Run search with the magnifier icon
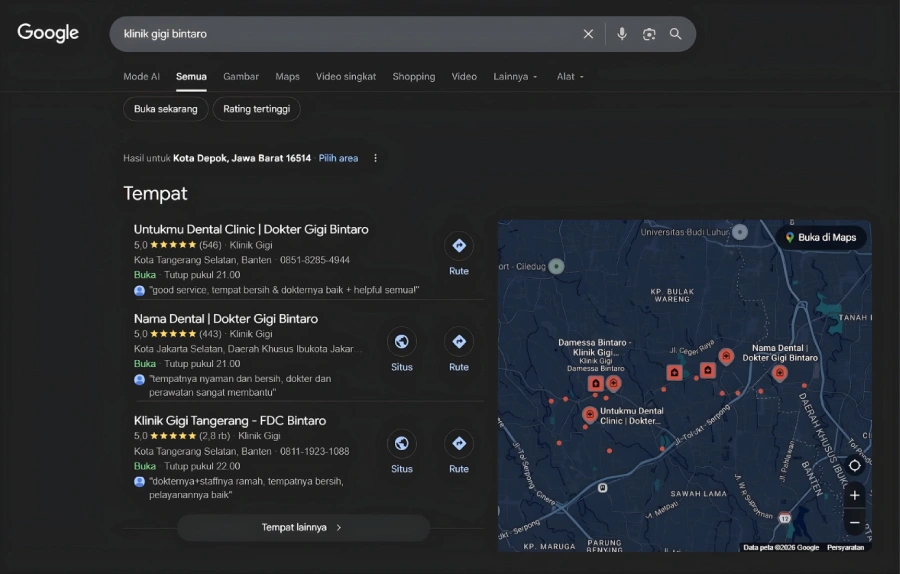This screenshot has height=574, width=900. (676, 34)
